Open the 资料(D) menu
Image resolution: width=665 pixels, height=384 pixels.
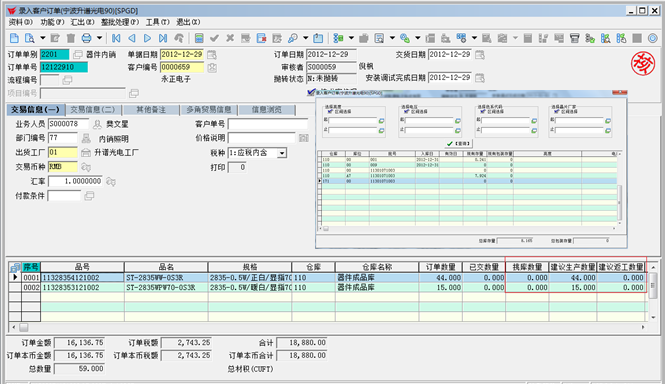20,22
